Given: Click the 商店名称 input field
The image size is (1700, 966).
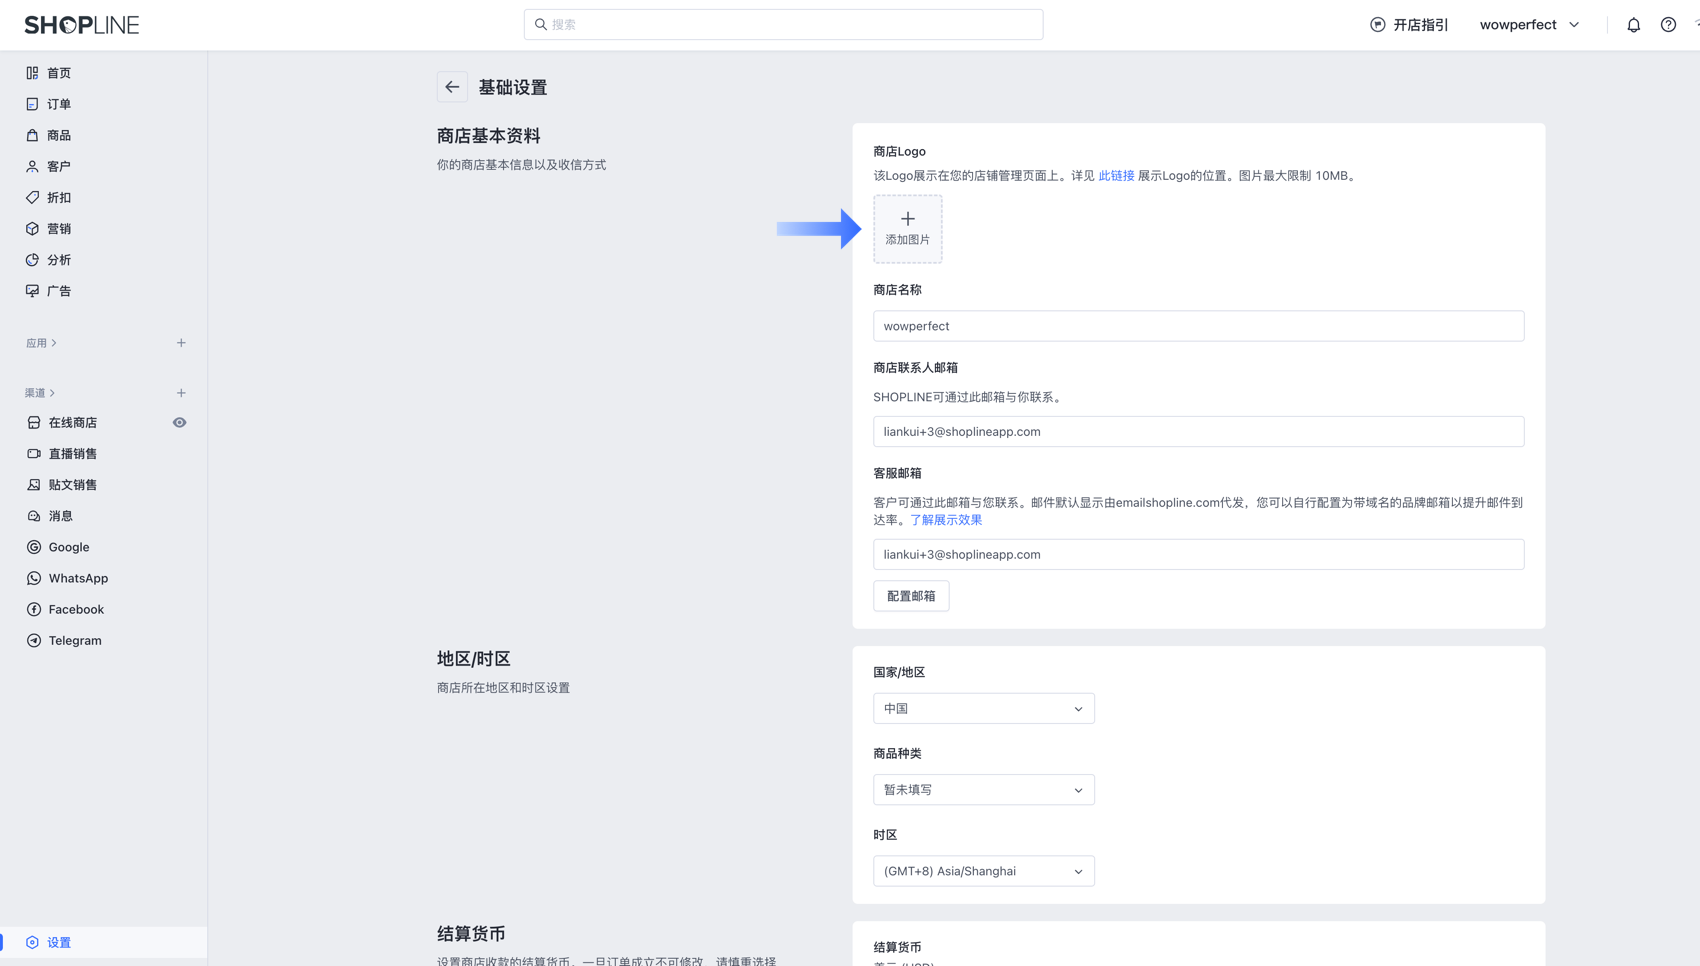Looking at the screenshot, I should click(1198, 326).
